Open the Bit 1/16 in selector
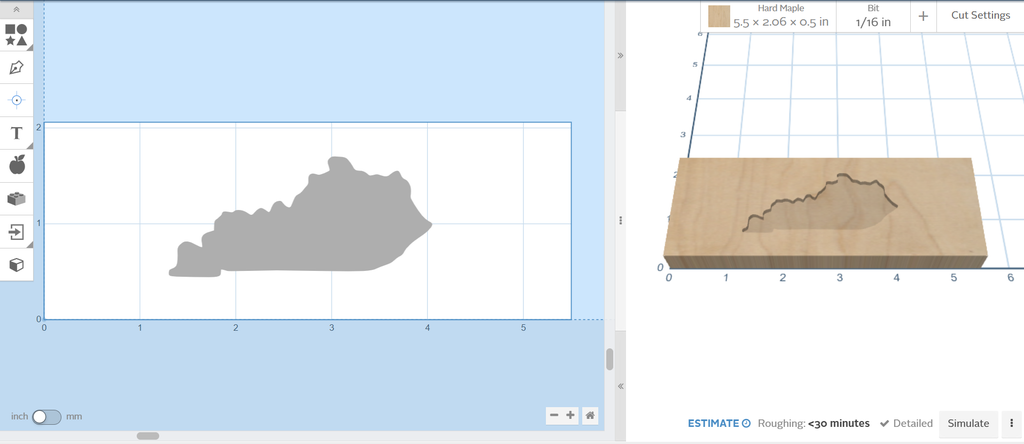The width and height of the screenshot is (1024, 444). tap(872, 16)
